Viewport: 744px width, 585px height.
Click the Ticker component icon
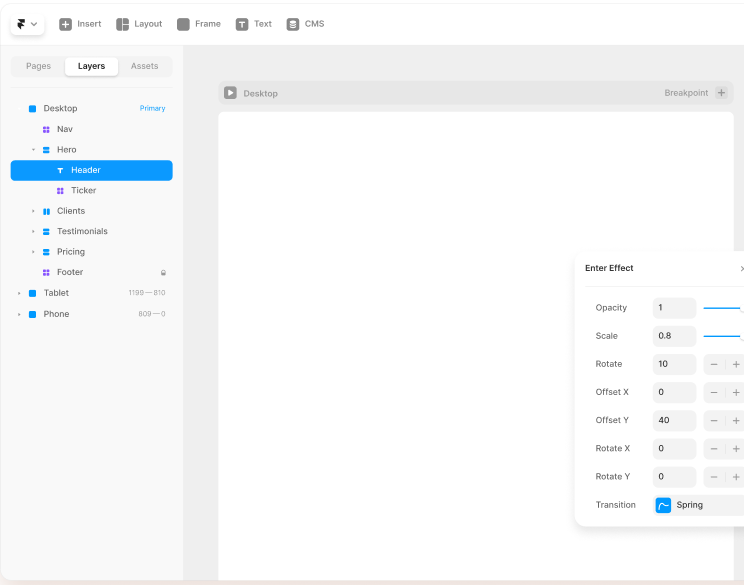tap(60, 191)
